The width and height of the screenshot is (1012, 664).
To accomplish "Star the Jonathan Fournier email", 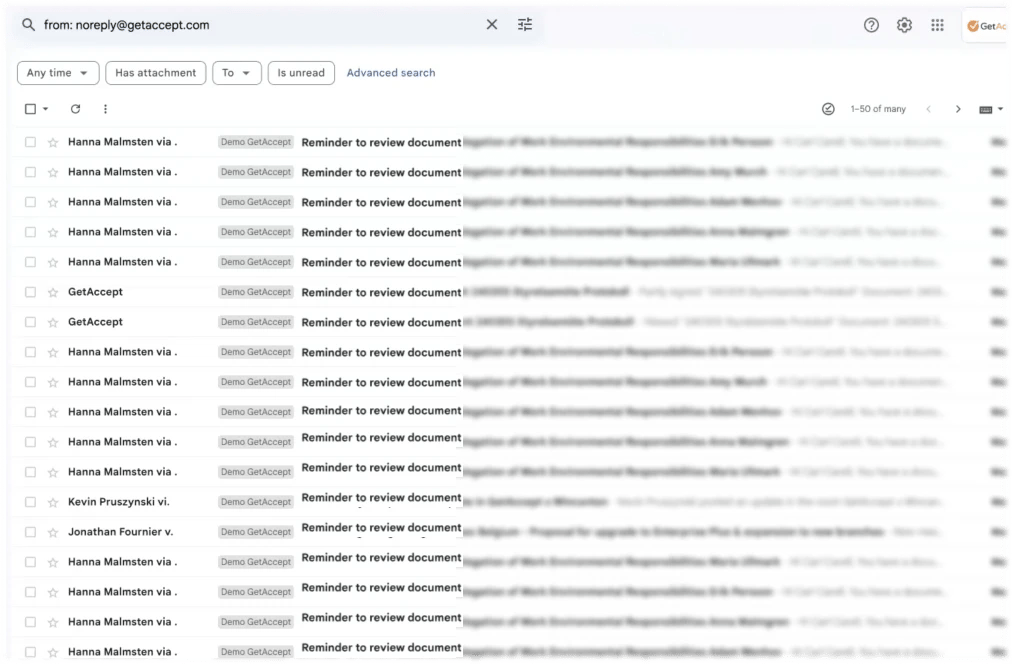I will click(53, 532).
